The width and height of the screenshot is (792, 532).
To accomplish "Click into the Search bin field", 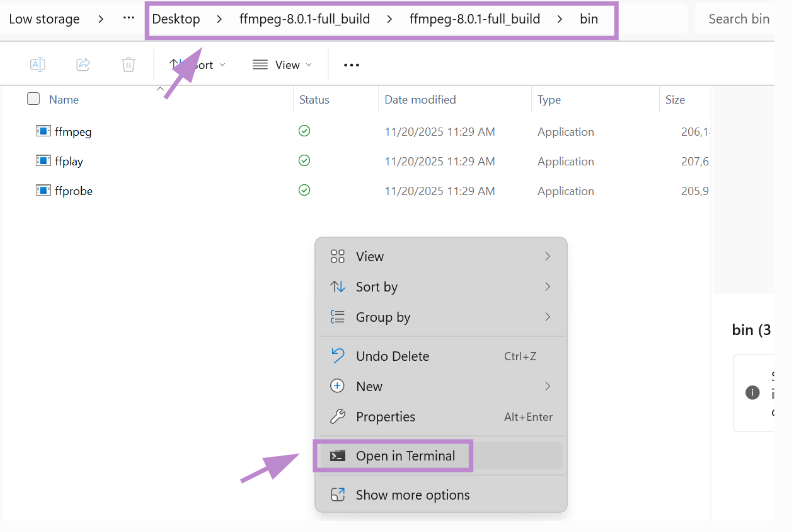I will pyautogui.click(x=734, y=19).
